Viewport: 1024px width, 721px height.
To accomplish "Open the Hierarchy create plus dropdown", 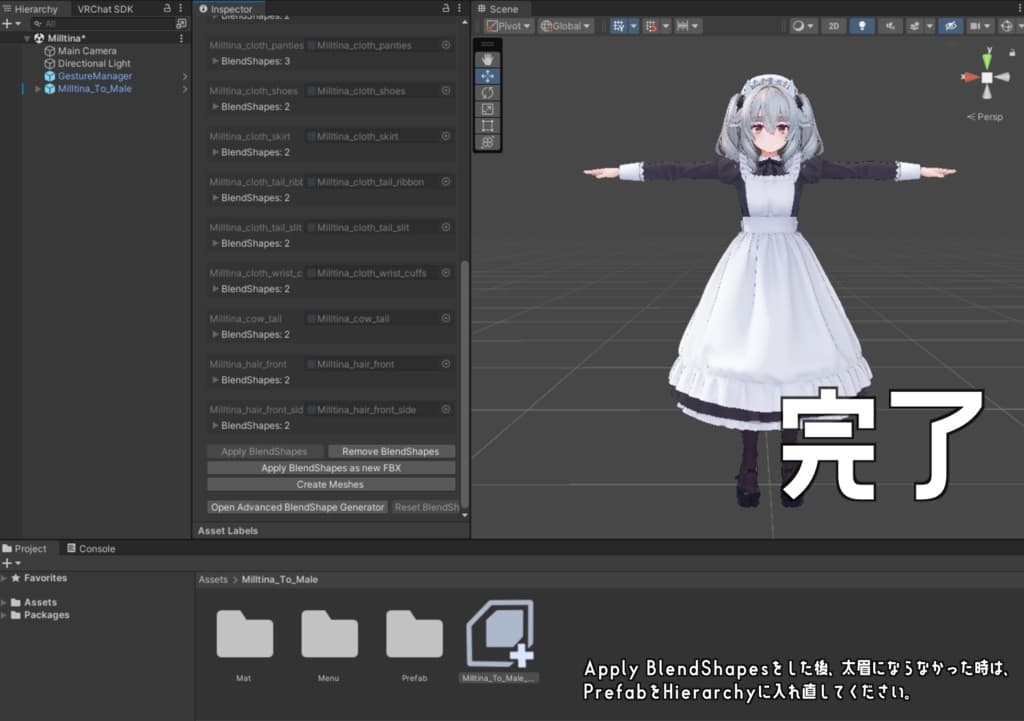I will click(12, 24).
